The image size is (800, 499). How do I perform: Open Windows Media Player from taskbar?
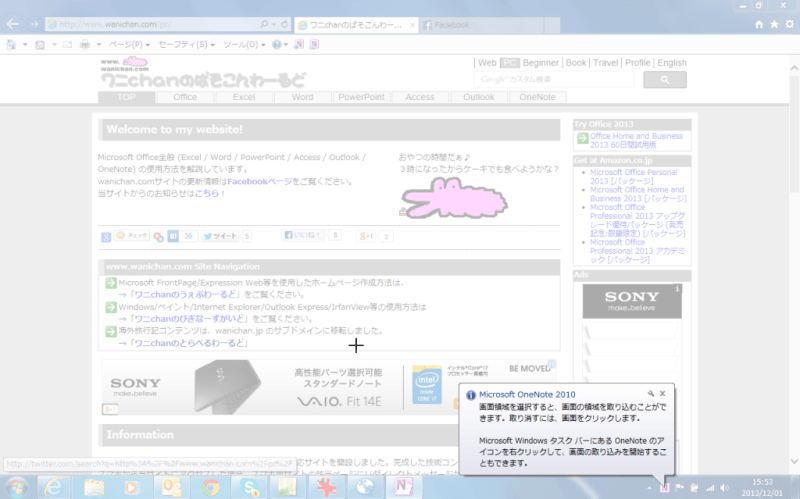pyautogui.click(x=131, y=488)
